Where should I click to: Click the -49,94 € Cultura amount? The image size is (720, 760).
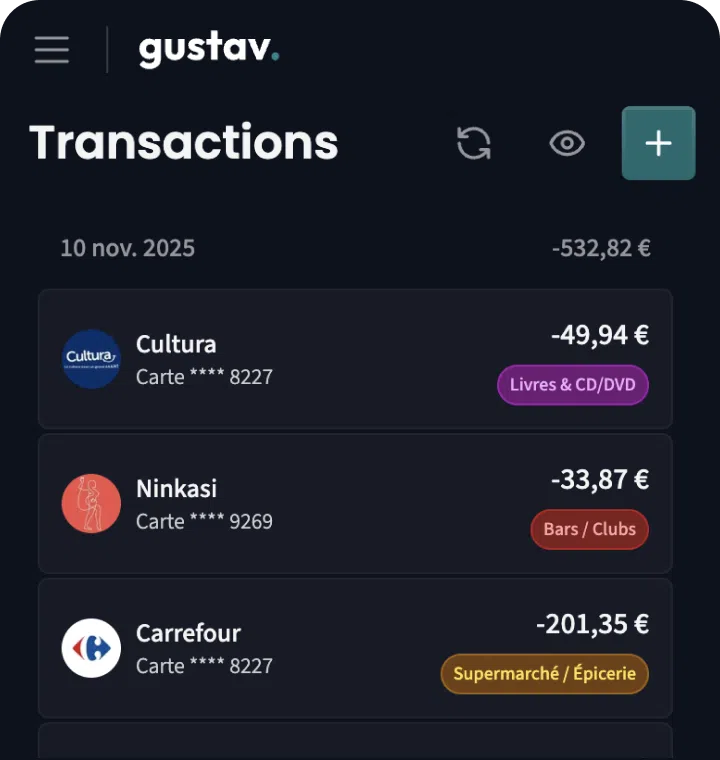click(x=599, y=336)
